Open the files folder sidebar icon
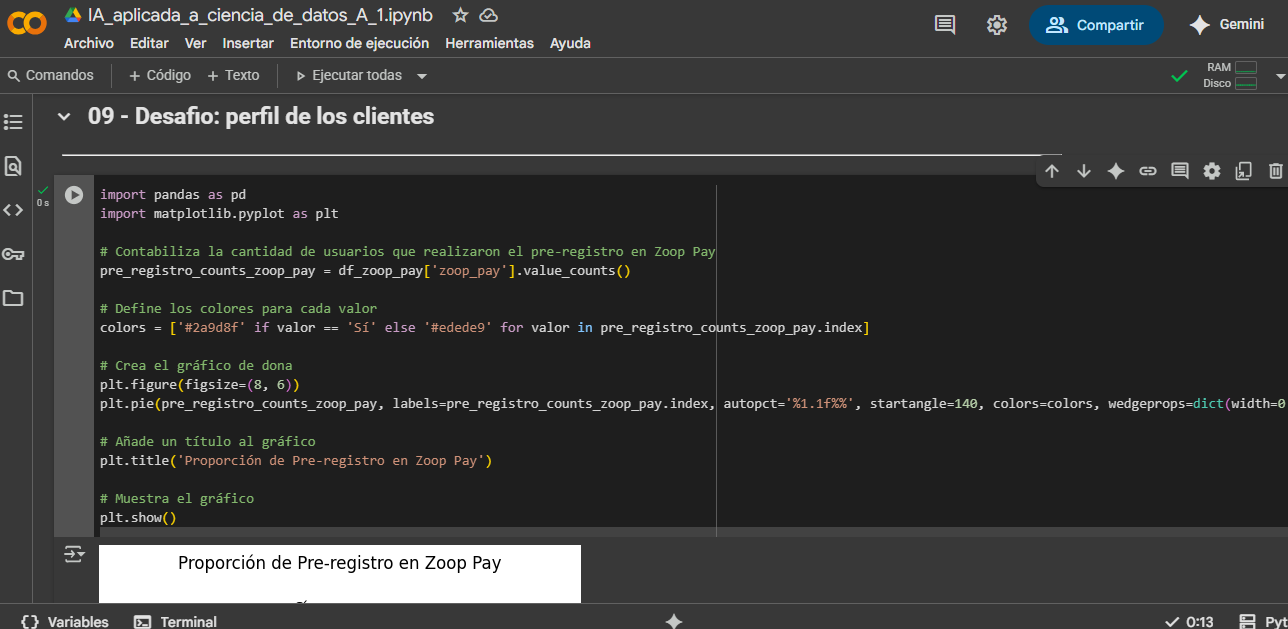 [13, 298]
